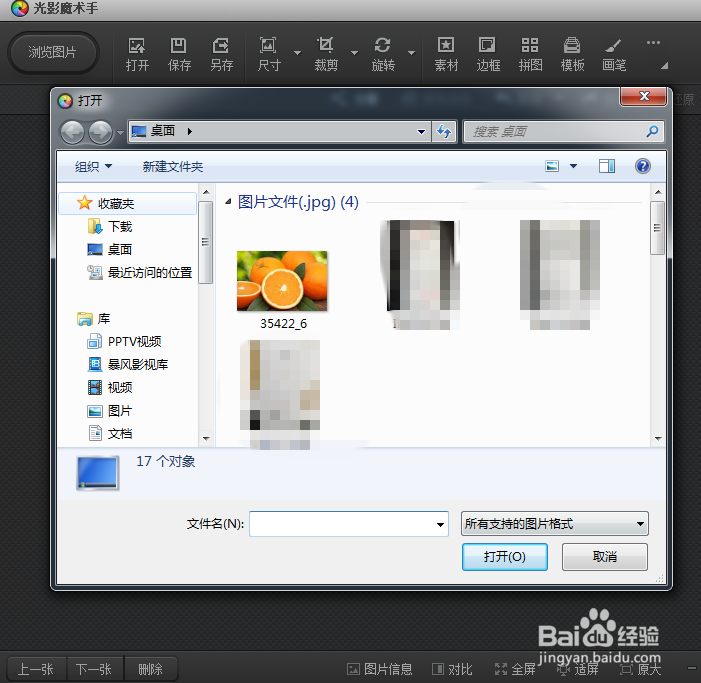Toggle the preview pane icon
The image size is (701, 683).
(x=607, y=166)
